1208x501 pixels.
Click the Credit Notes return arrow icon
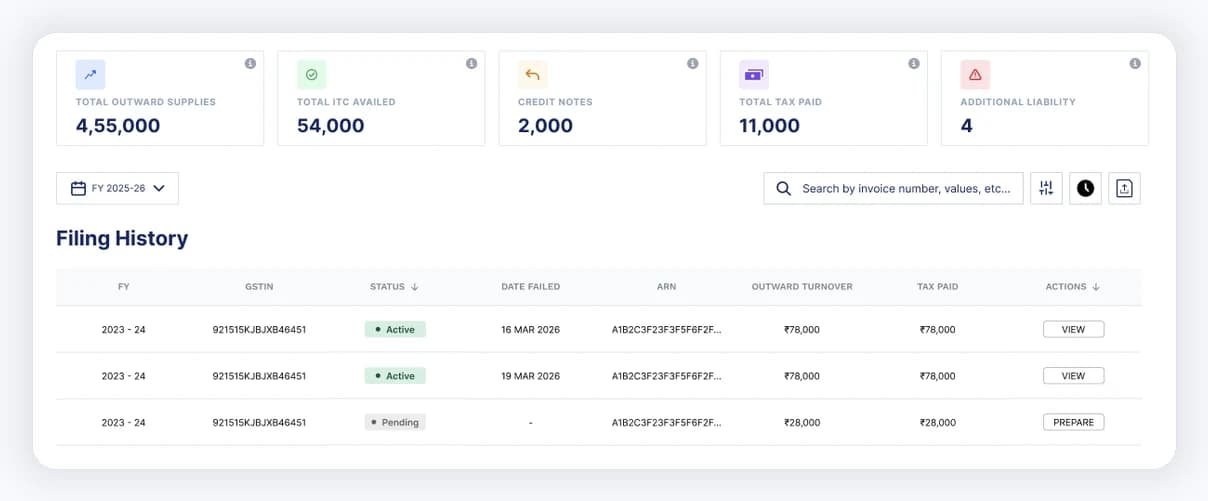(x=533, y=75)
